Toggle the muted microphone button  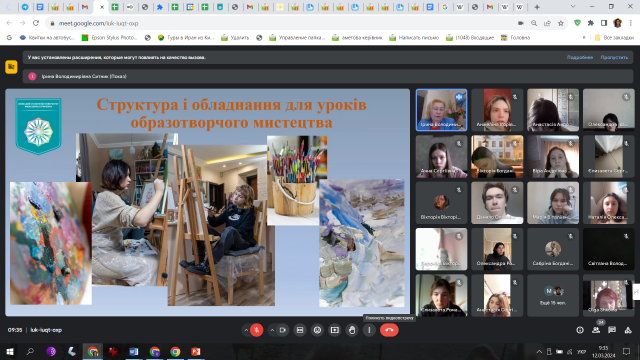point(257,330)
